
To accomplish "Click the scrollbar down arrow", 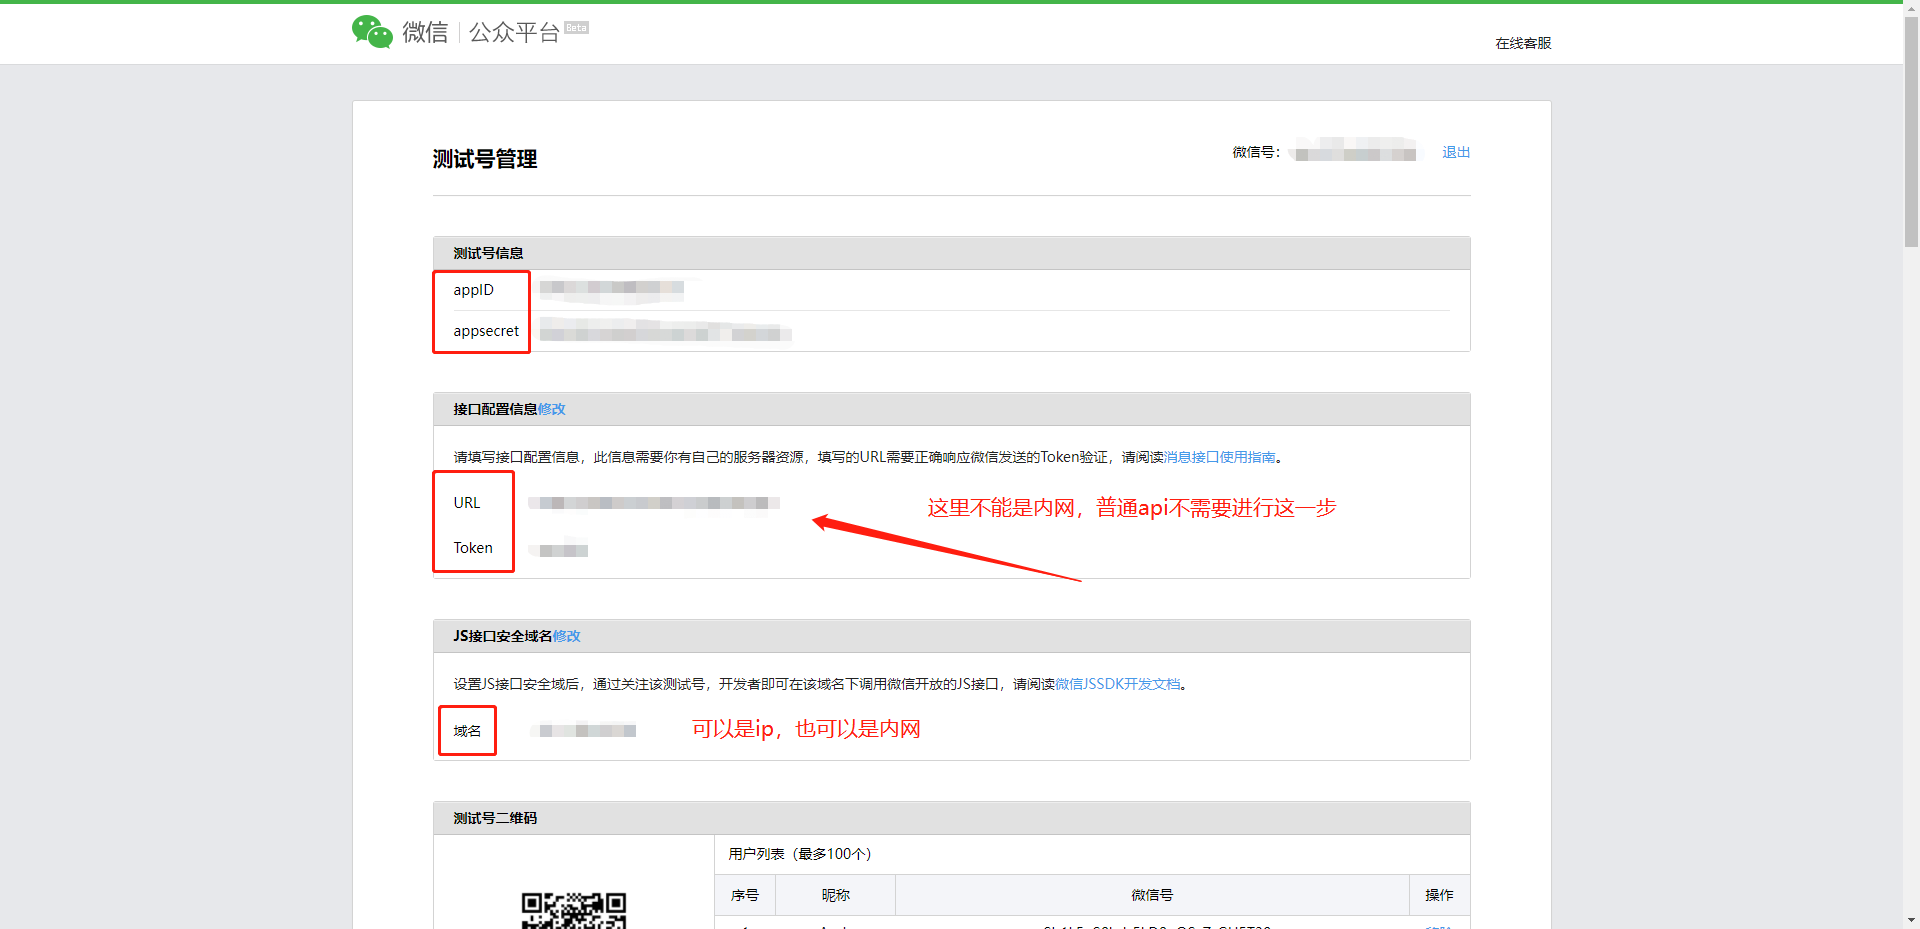I will point(1911,920).
